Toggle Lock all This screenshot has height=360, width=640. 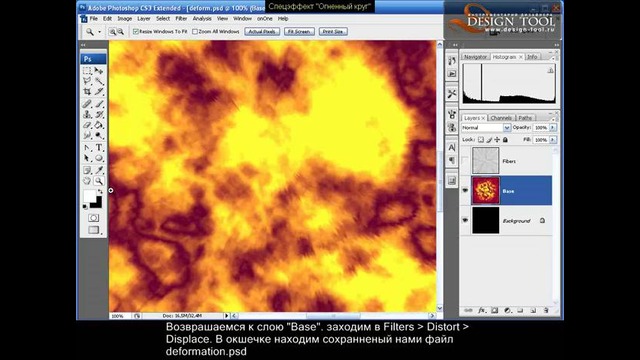point(505,140)
